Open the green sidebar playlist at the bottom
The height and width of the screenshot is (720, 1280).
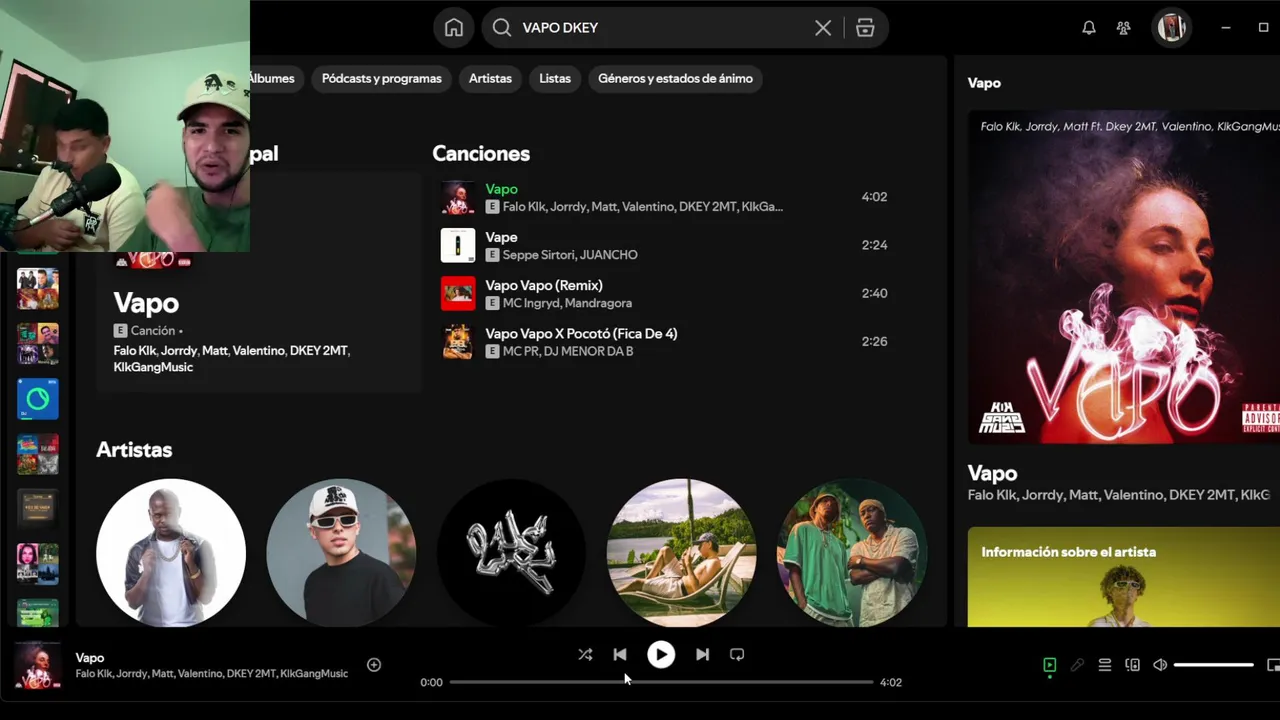38,613
